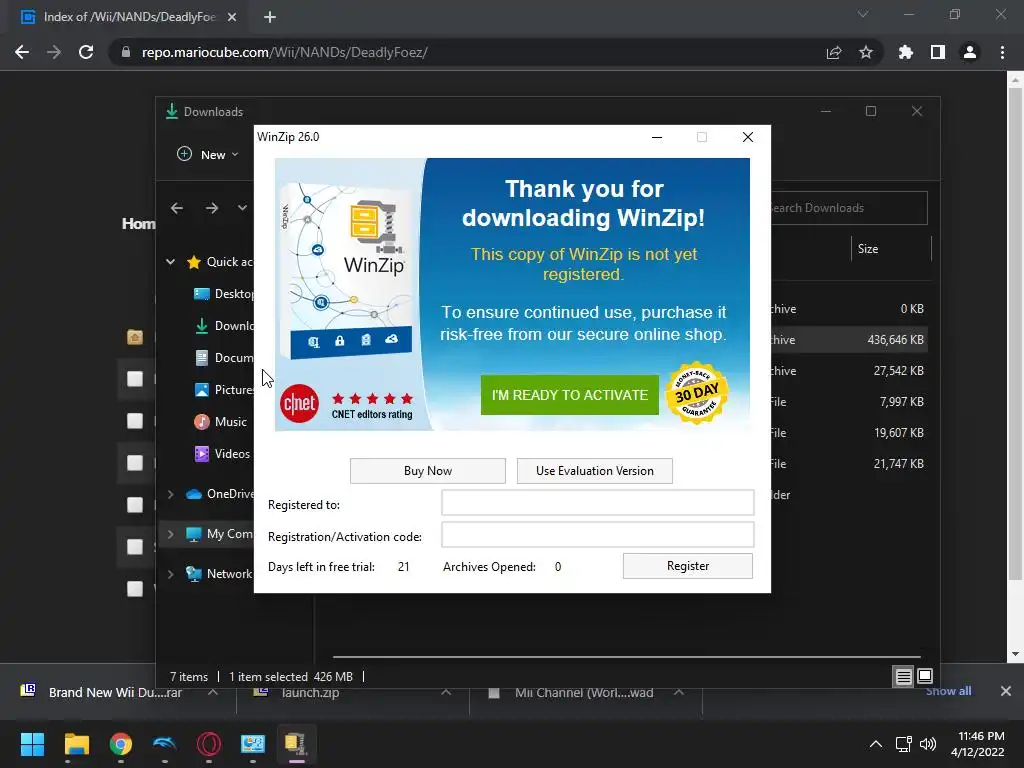Open Downloads in Explorer sidebar

223,326
